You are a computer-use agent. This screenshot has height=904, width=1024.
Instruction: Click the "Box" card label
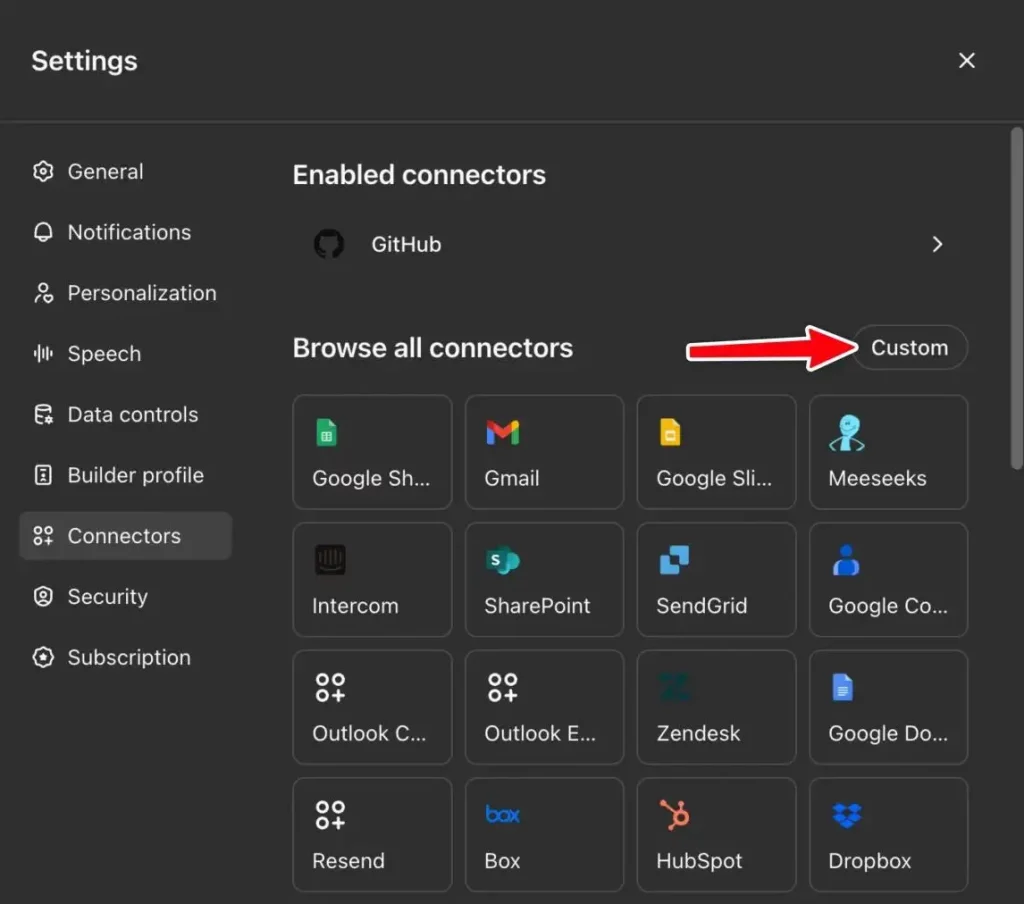[502, 860]
